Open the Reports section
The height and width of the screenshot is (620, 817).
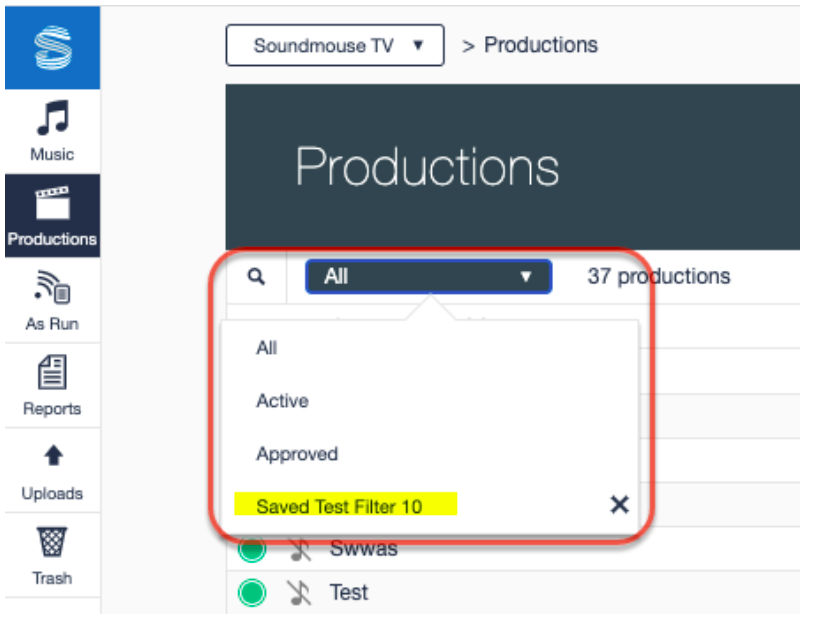pos(52,386)
